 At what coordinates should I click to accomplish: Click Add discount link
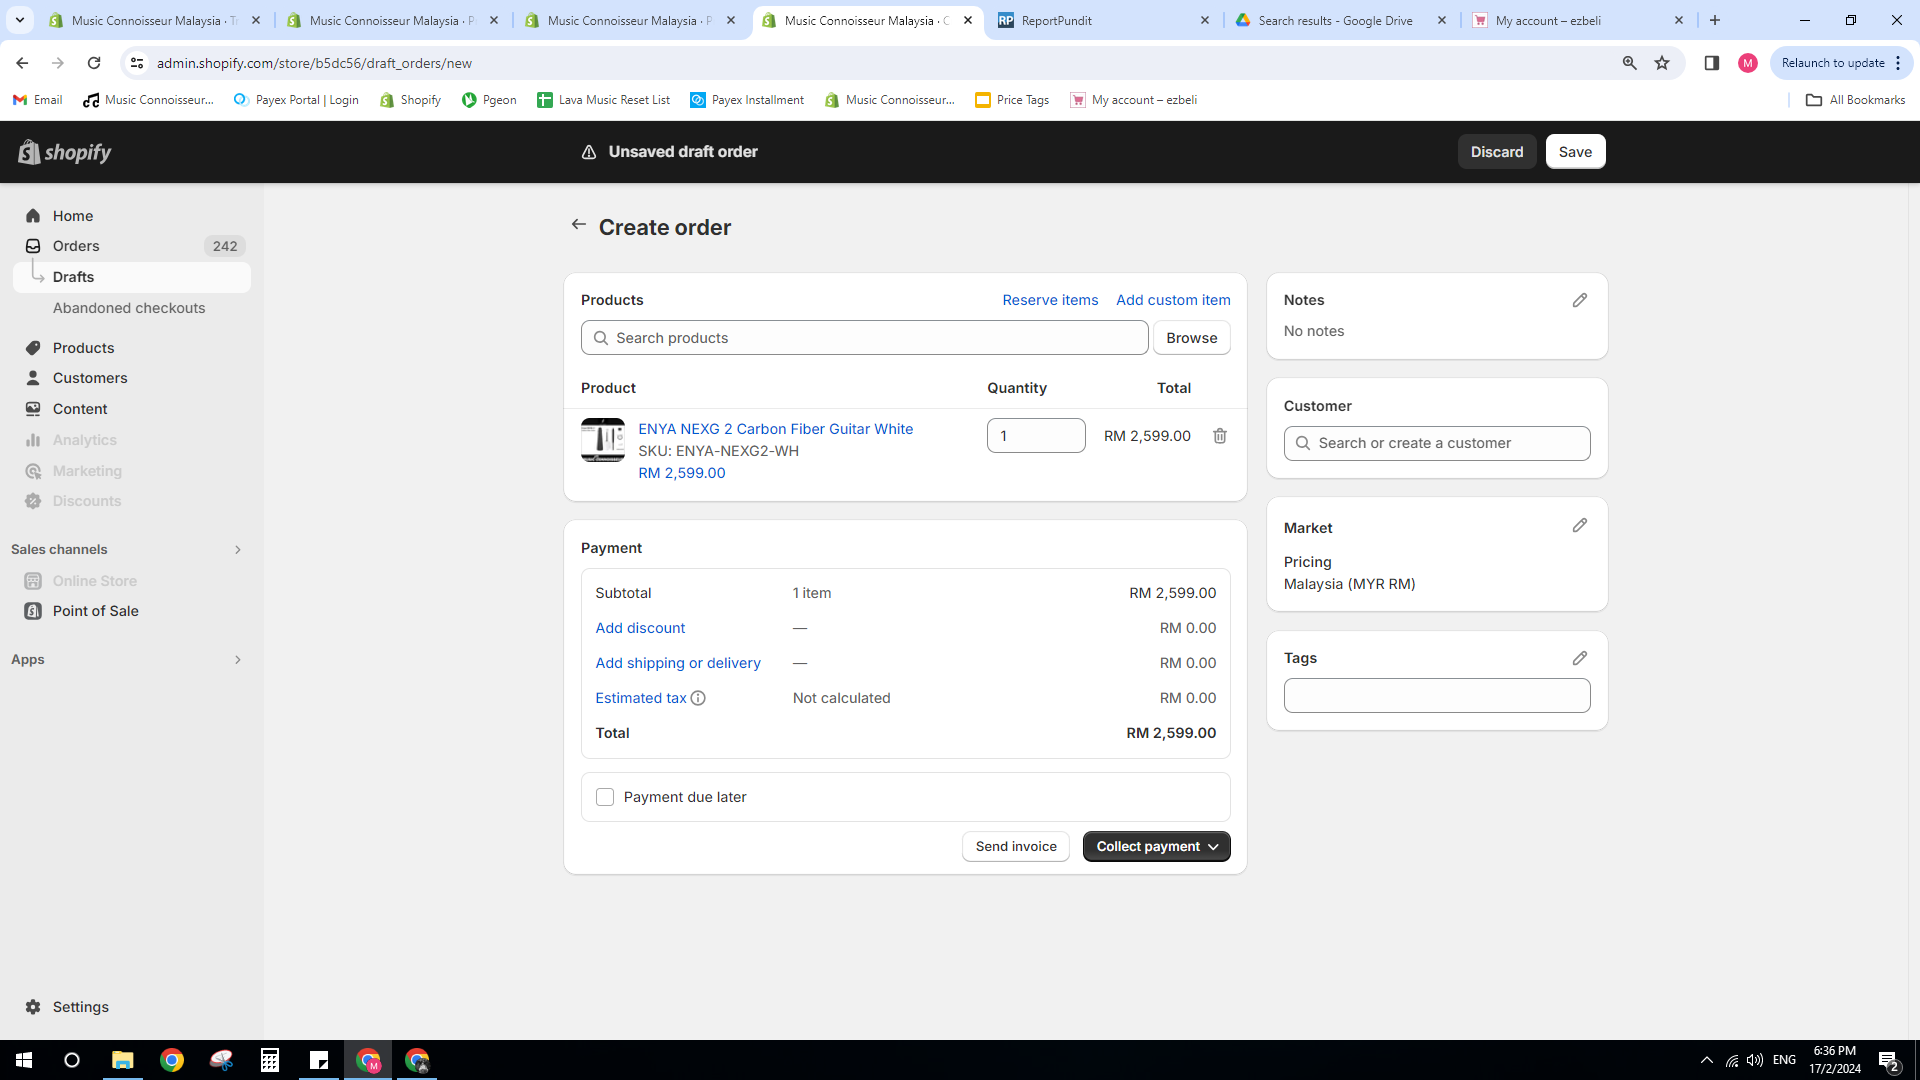click(x=640, y=628)
